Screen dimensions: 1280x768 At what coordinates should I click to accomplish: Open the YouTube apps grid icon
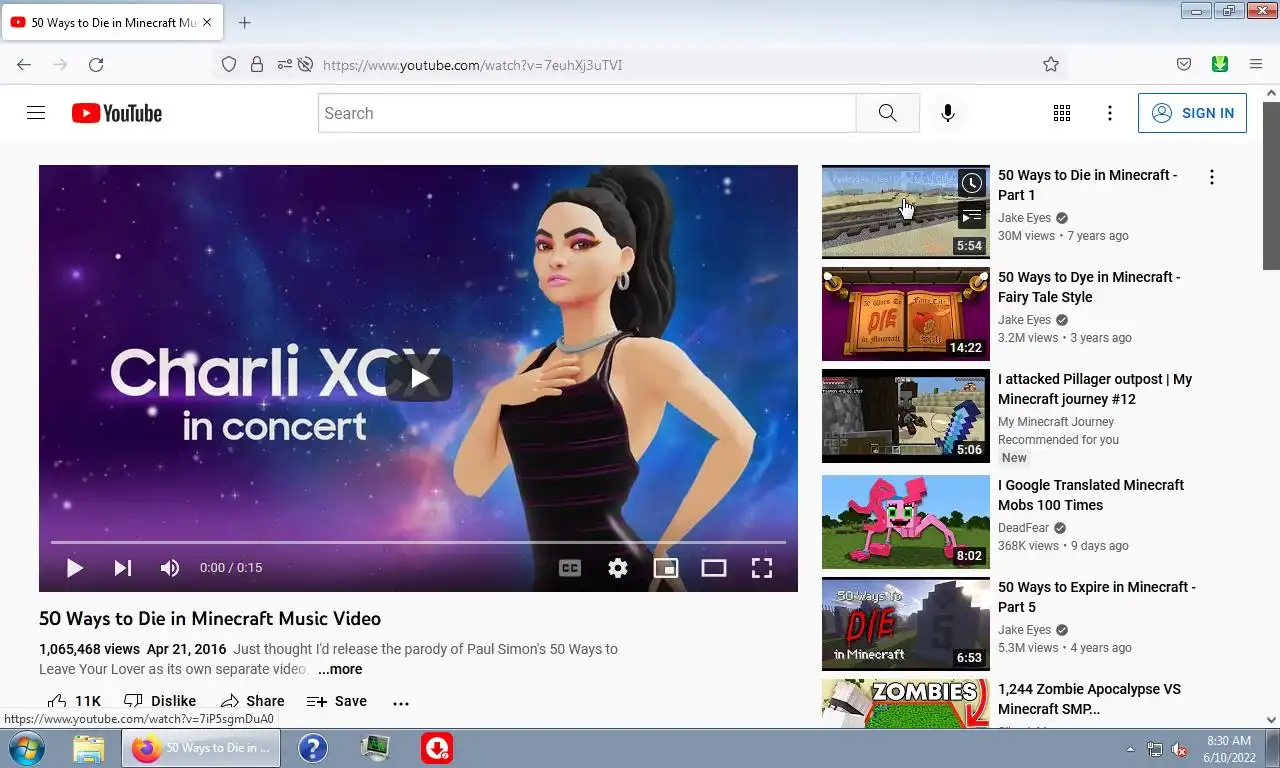point(1062,113)
